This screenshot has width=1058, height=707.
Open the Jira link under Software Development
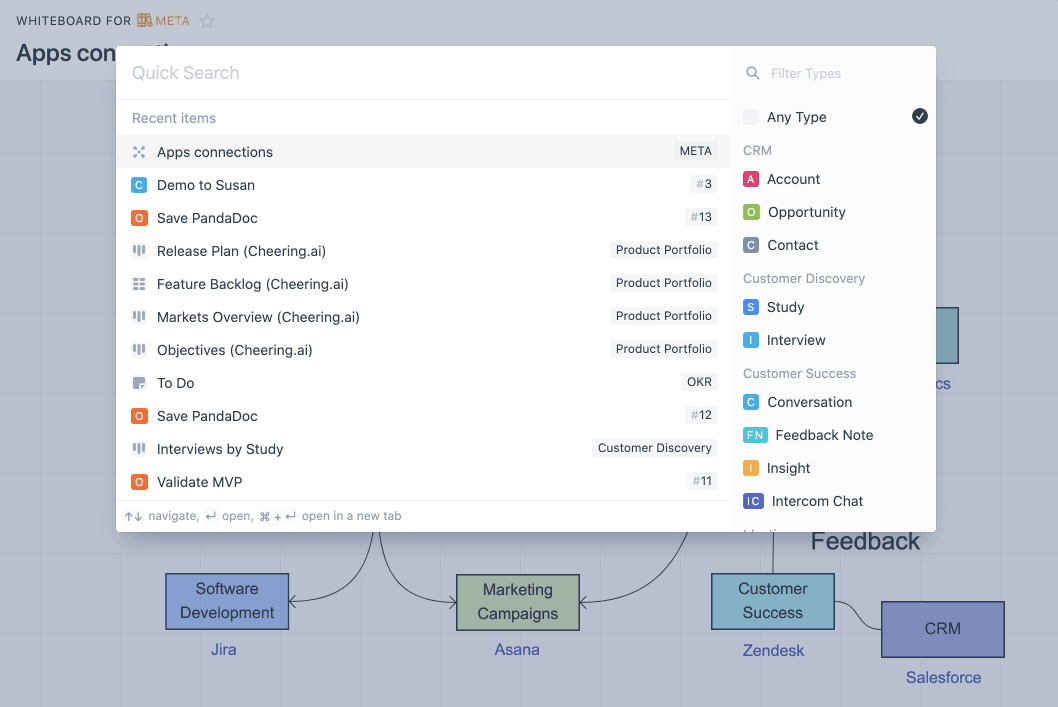[x=224, y=649]
